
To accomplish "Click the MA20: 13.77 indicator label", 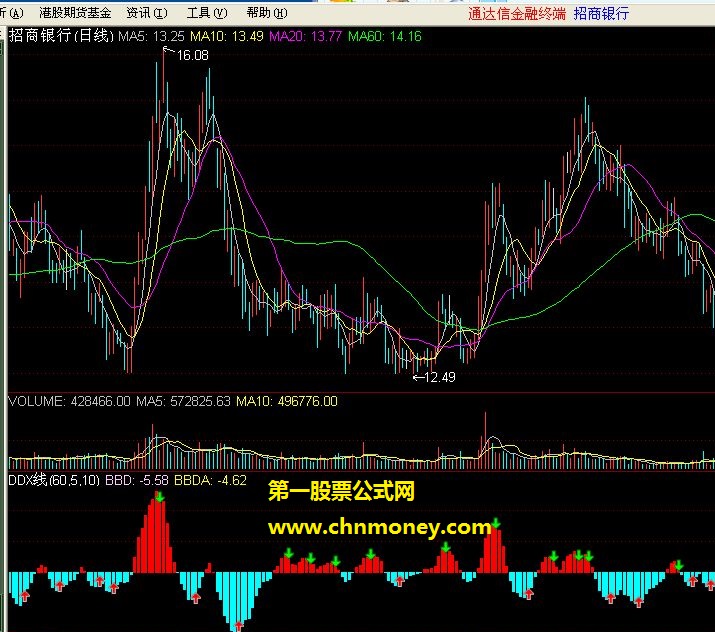I will tap(305, 36).
